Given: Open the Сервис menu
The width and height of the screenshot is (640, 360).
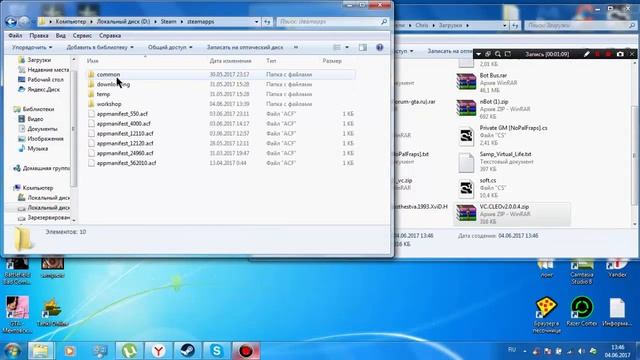Looking at the screenshot, I should click(x=82, y=36).
